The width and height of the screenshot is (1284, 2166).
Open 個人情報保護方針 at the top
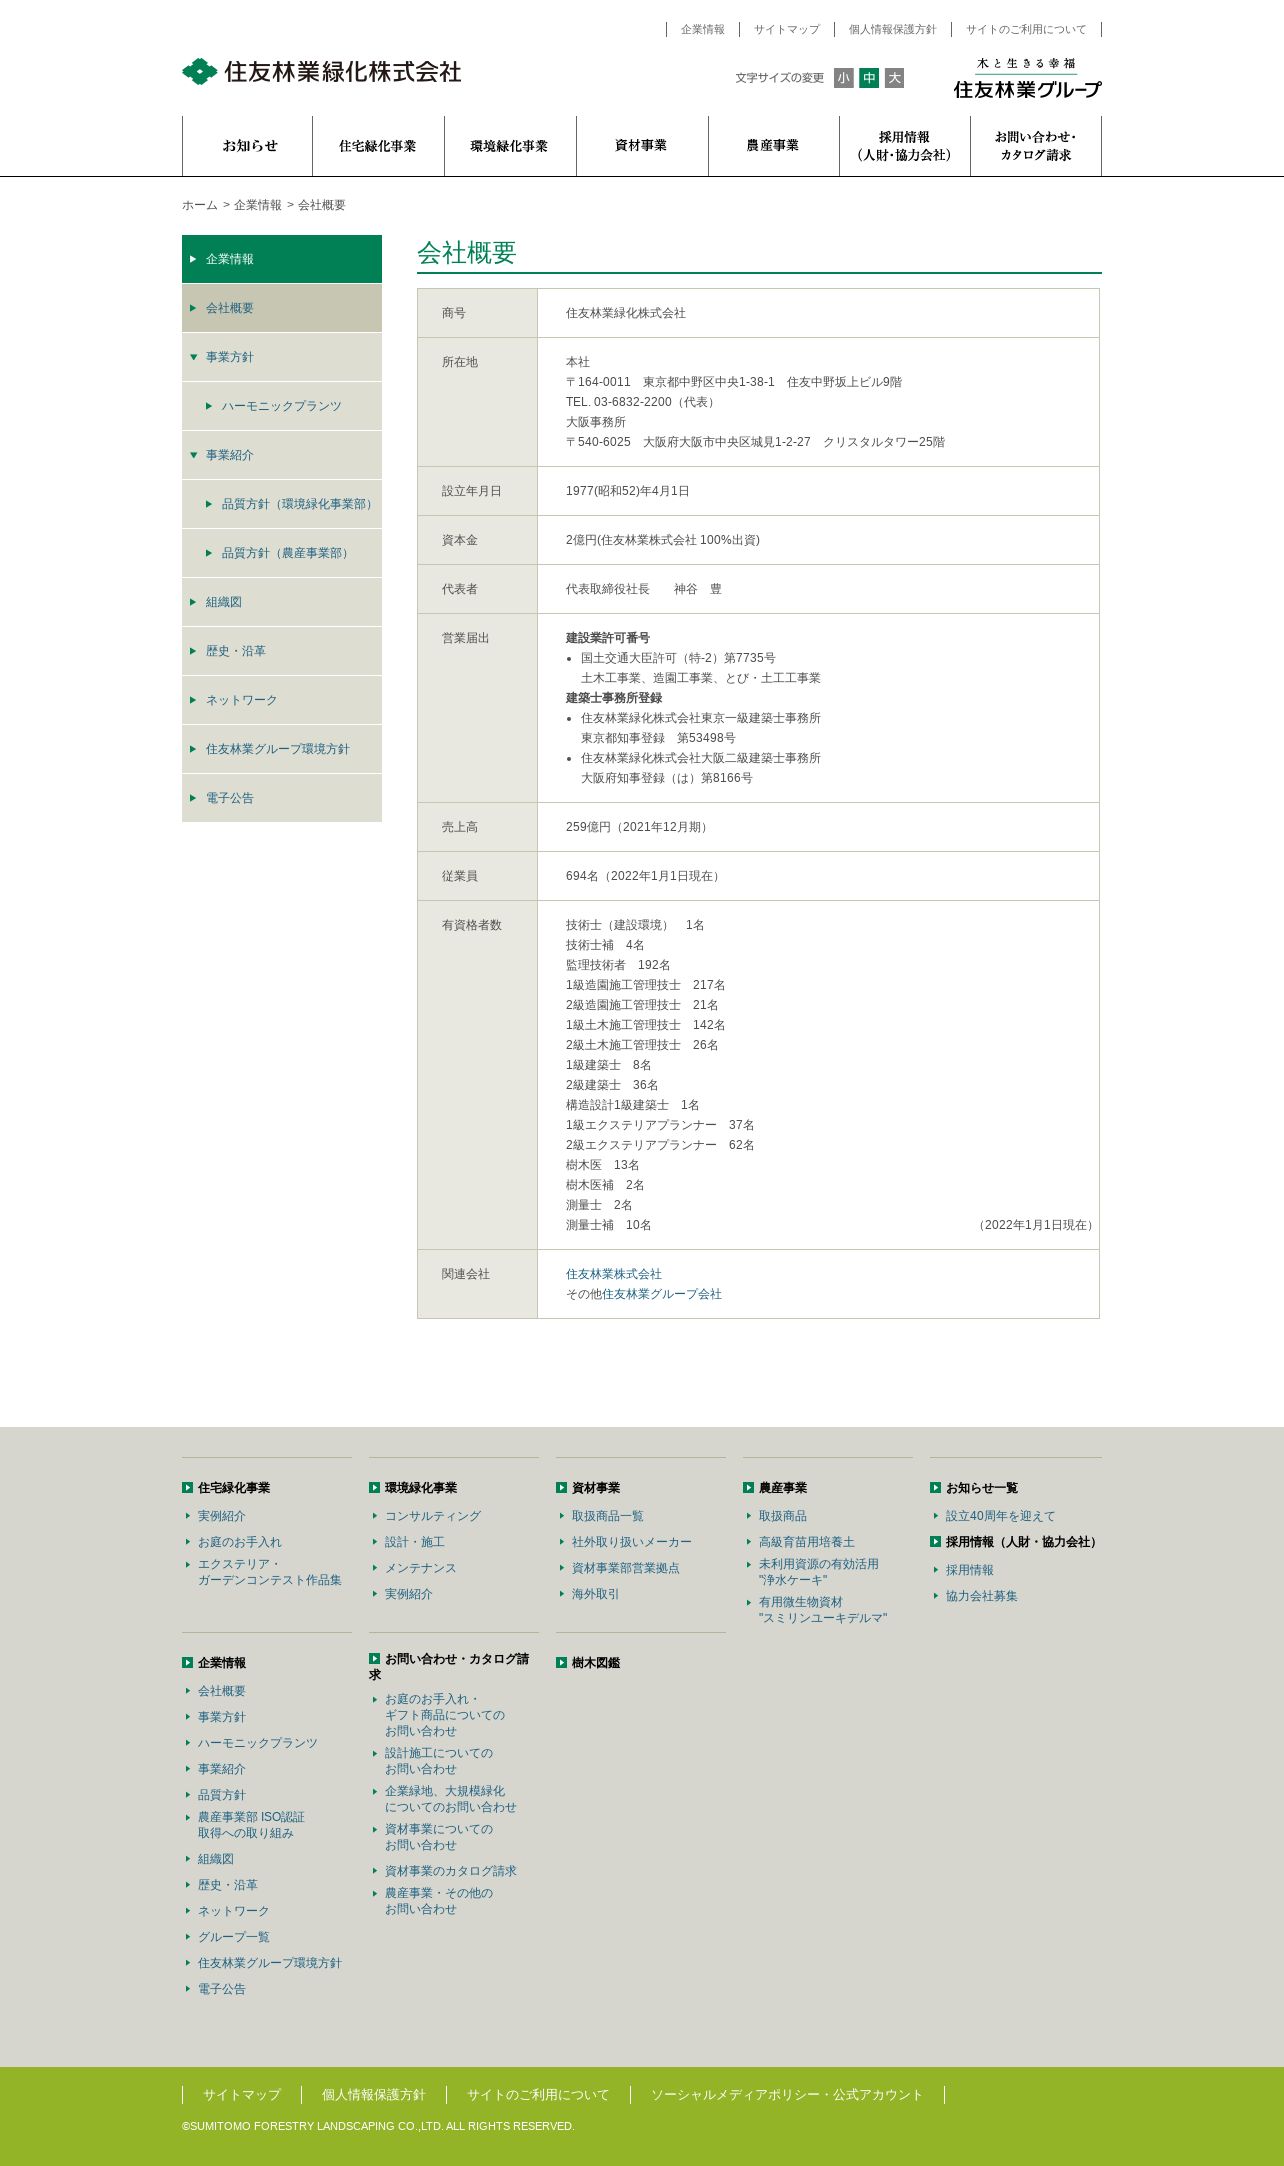893,30
